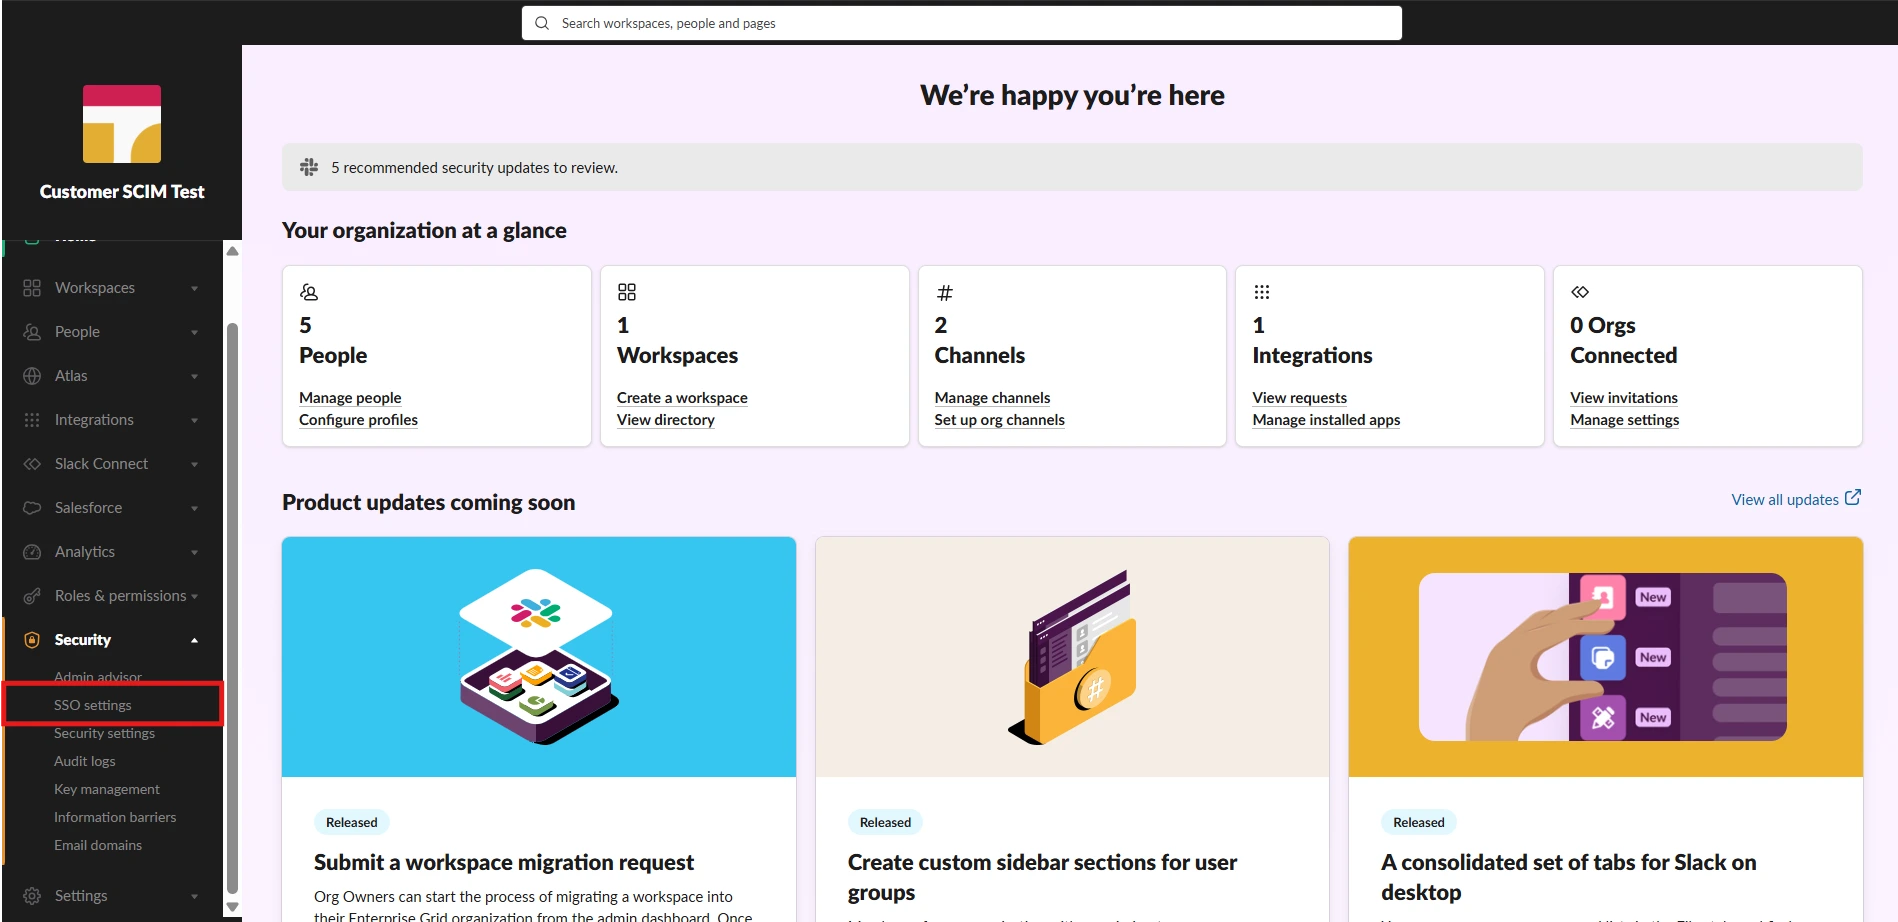Open Email domains under Security
The image size is (1898, 922).
pos(98,845)
